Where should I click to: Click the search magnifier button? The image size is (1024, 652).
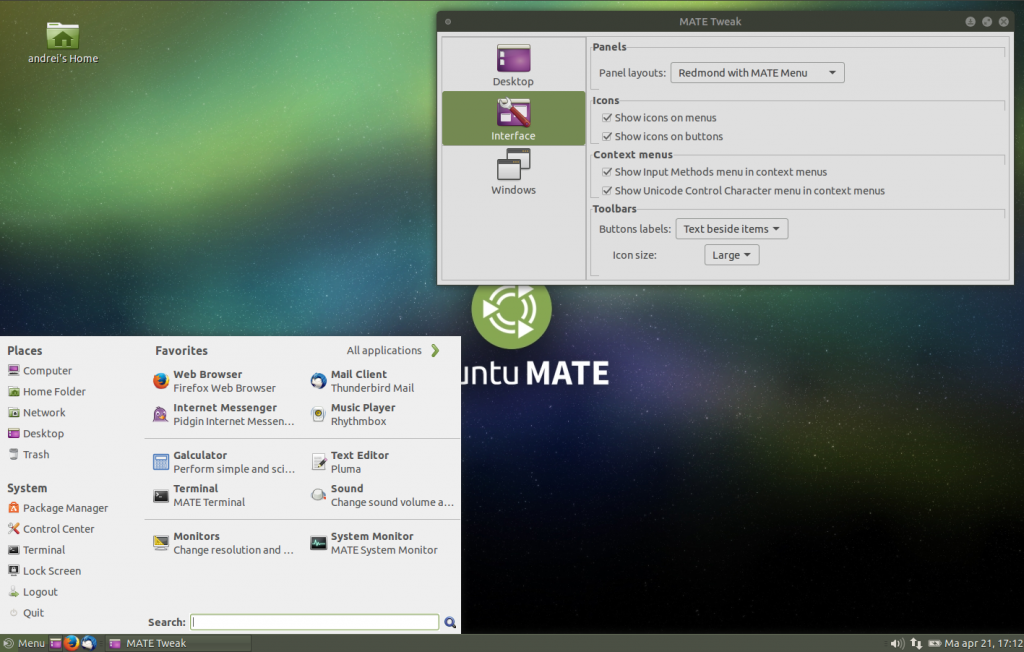tap(450, 622)
